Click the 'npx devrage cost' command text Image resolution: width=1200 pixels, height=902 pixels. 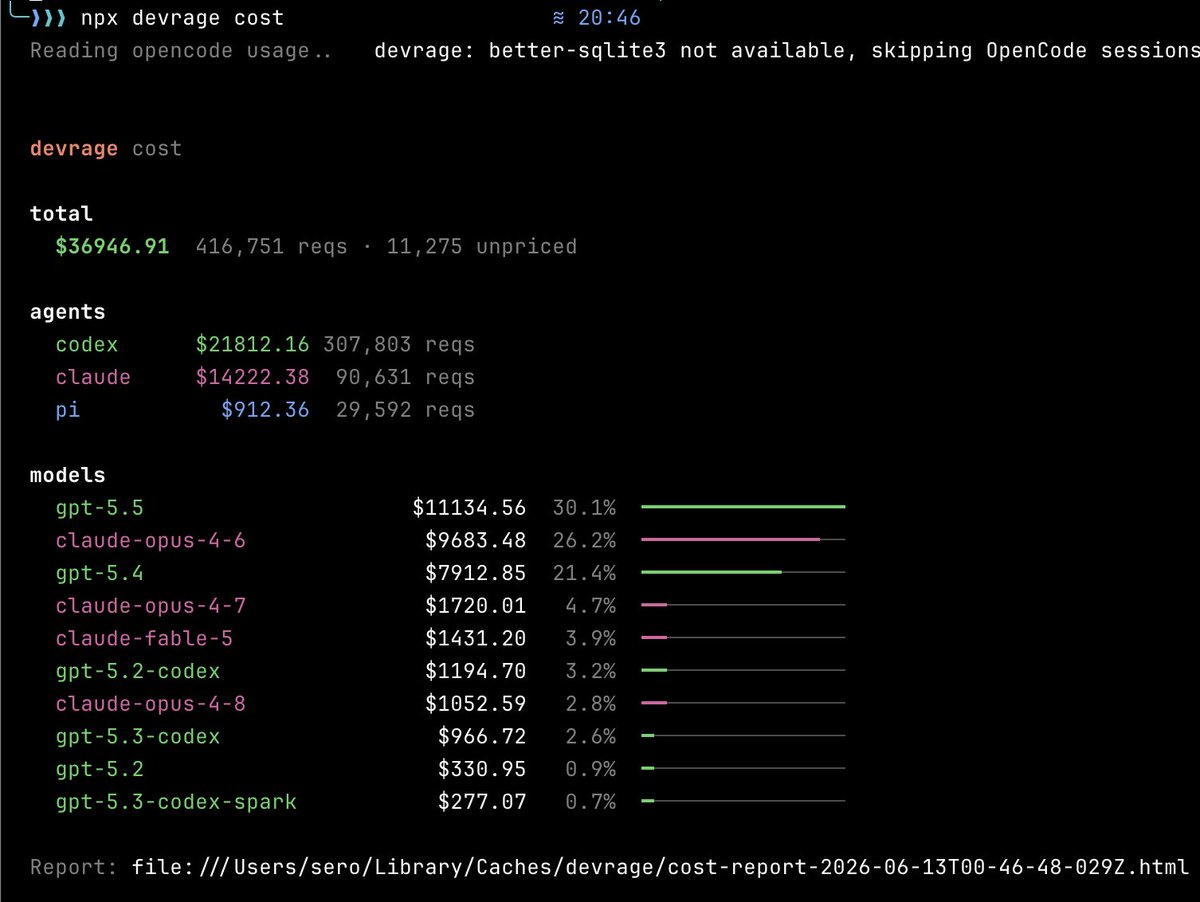[x=182, y=18]
